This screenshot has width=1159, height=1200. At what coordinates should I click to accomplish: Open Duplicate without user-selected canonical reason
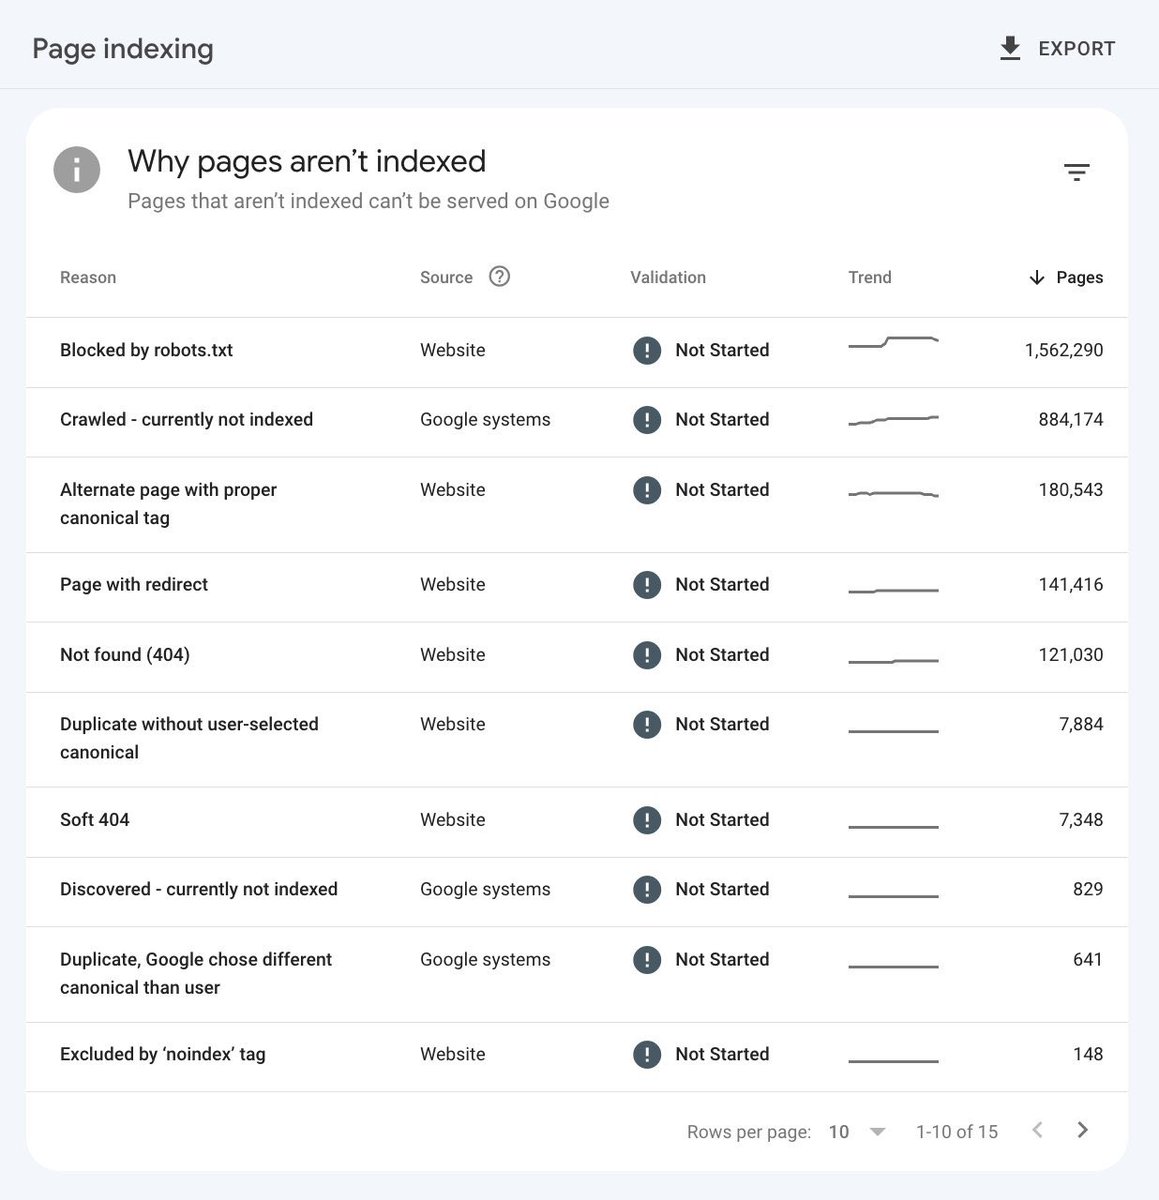[x=189, y=738]
